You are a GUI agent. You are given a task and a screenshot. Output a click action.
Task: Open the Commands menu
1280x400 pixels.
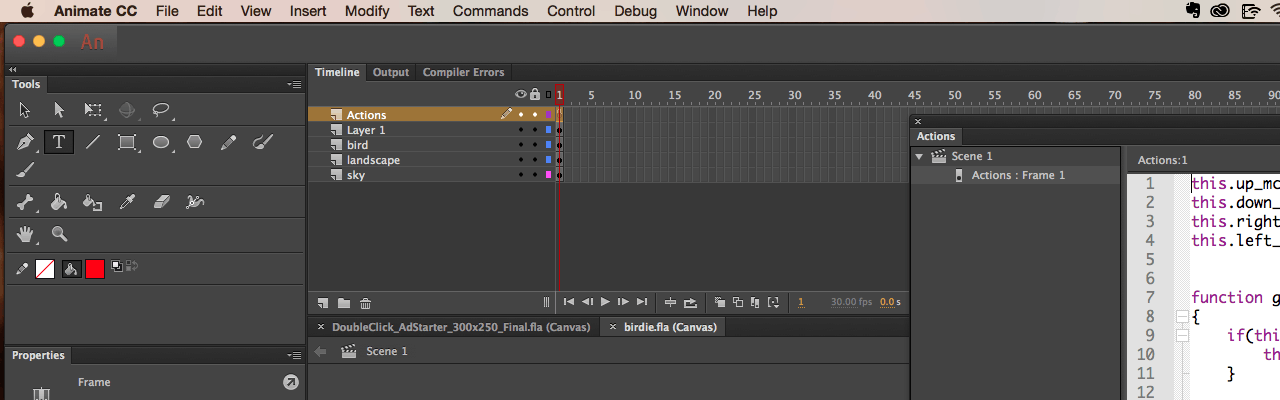(490, 11)
